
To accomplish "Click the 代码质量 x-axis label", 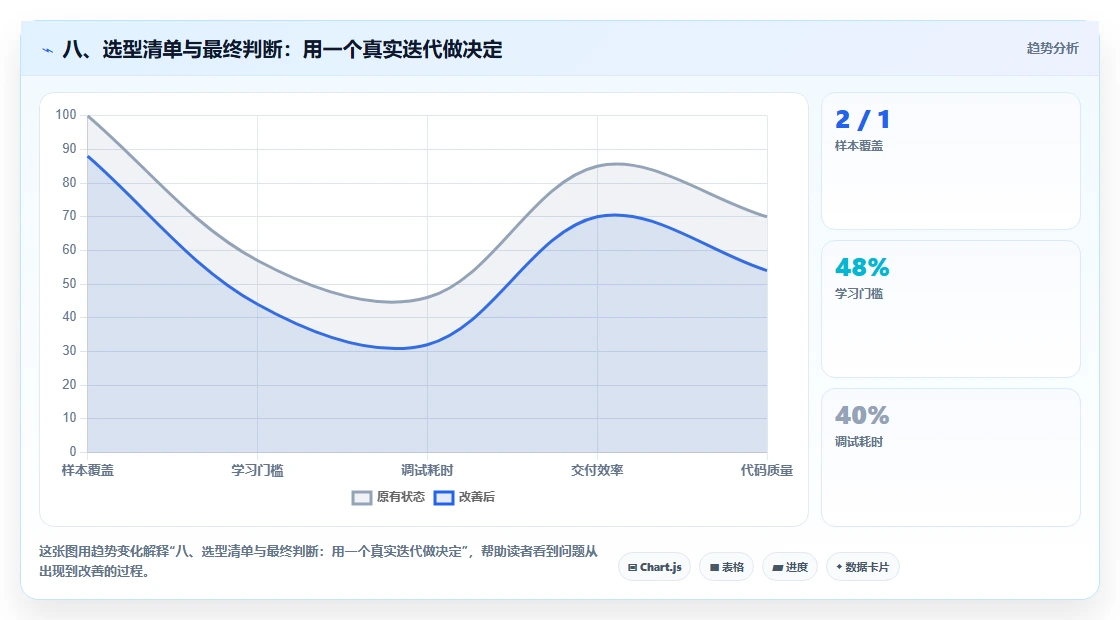I will point(766,471).
